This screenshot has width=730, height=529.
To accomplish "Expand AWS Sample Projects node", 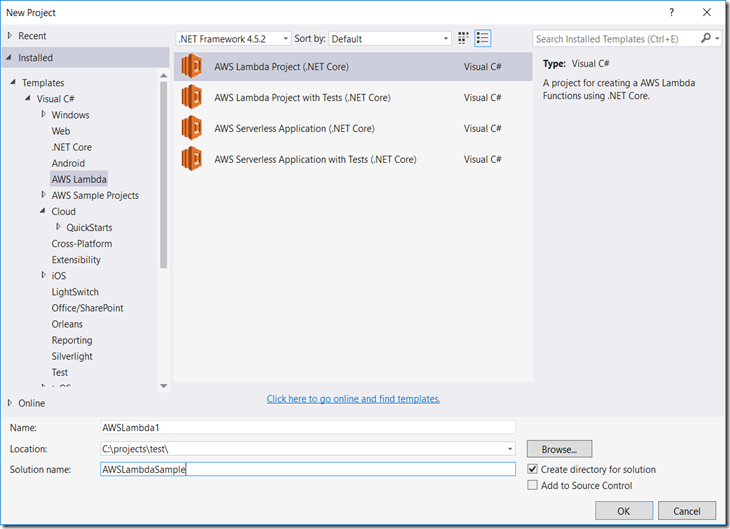I will point(43,195).
